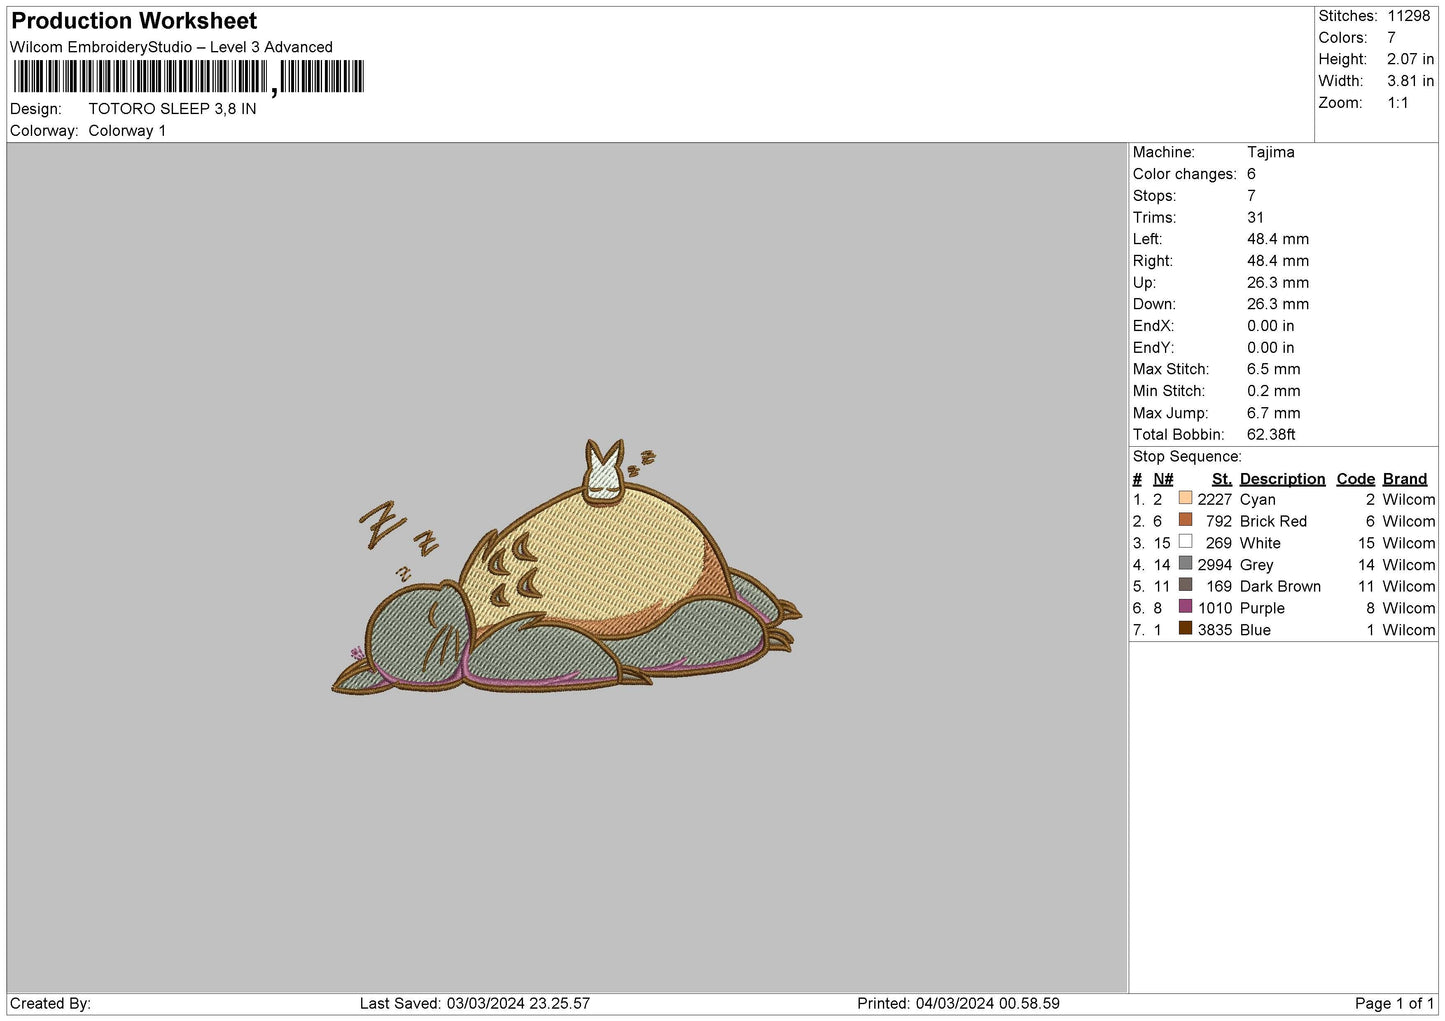This screenshot has height=1021, width=1445.
Task: Click the 'Brick Red' description text
Action: pos(1273,522)
